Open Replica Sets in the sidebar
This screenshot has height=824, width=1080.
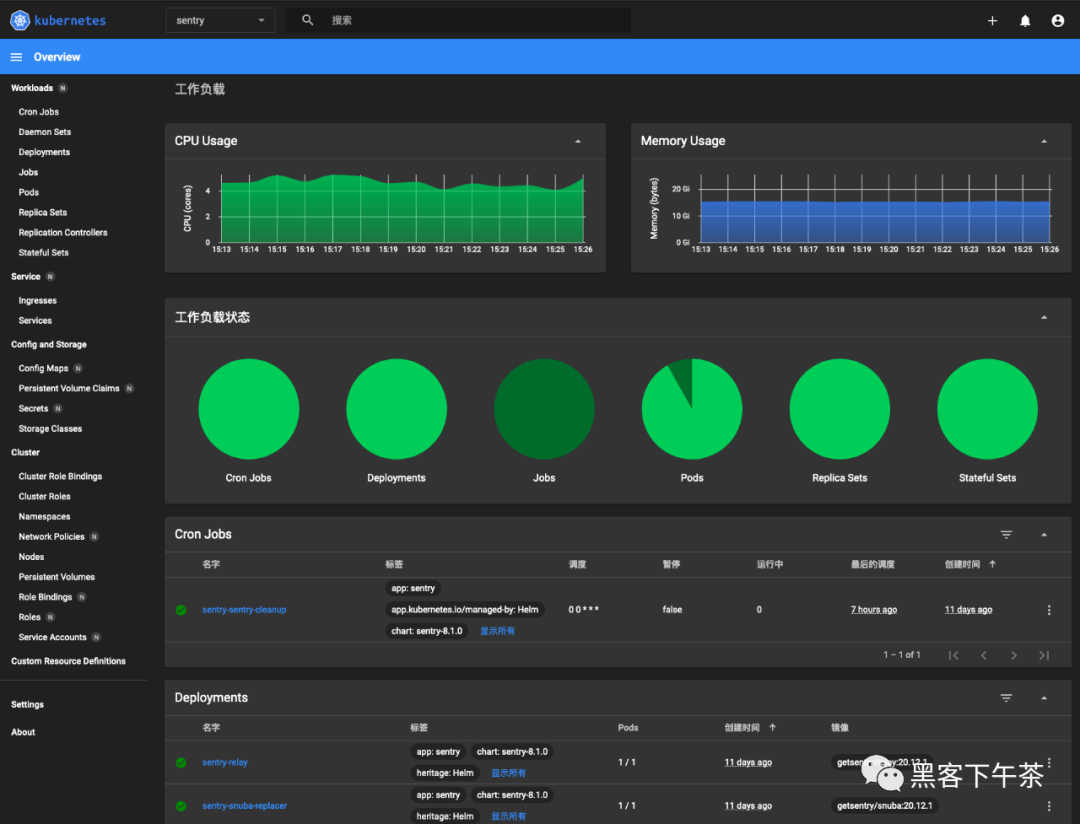coord(43,212)
